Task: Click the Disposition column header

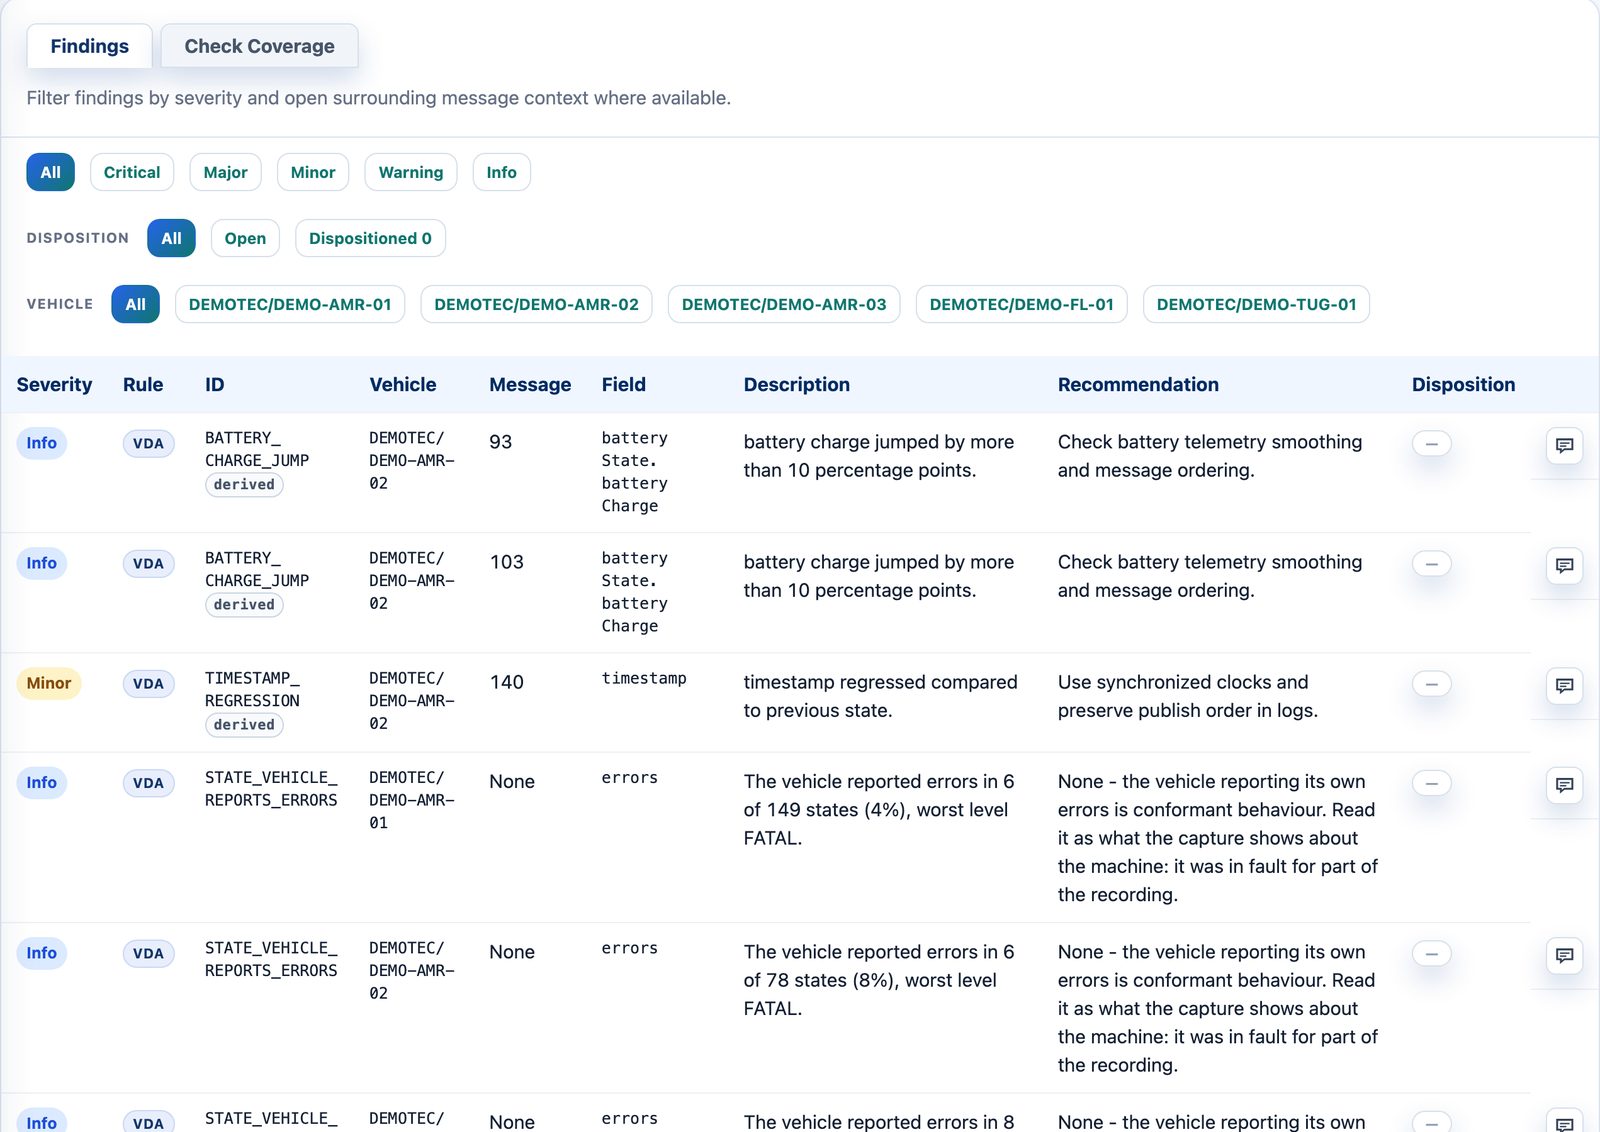Action: 1463,385
